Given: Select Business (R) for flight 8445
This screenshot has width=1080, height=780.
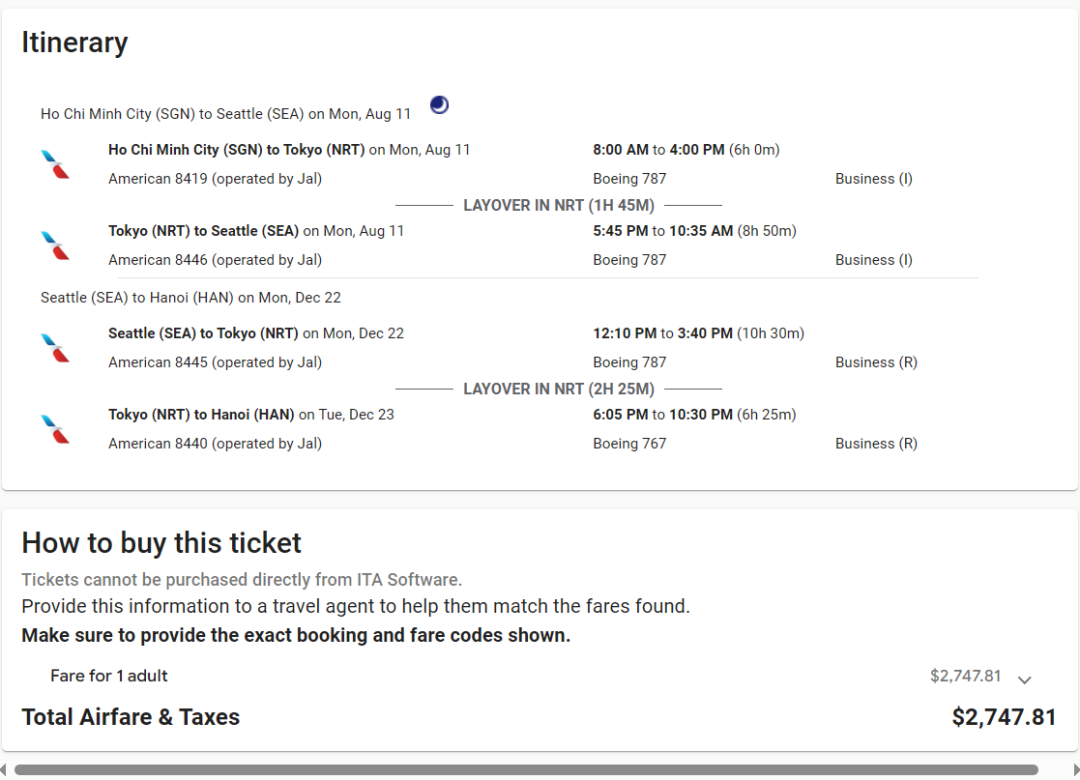Looking at the screenshot, I should point(876,362).
